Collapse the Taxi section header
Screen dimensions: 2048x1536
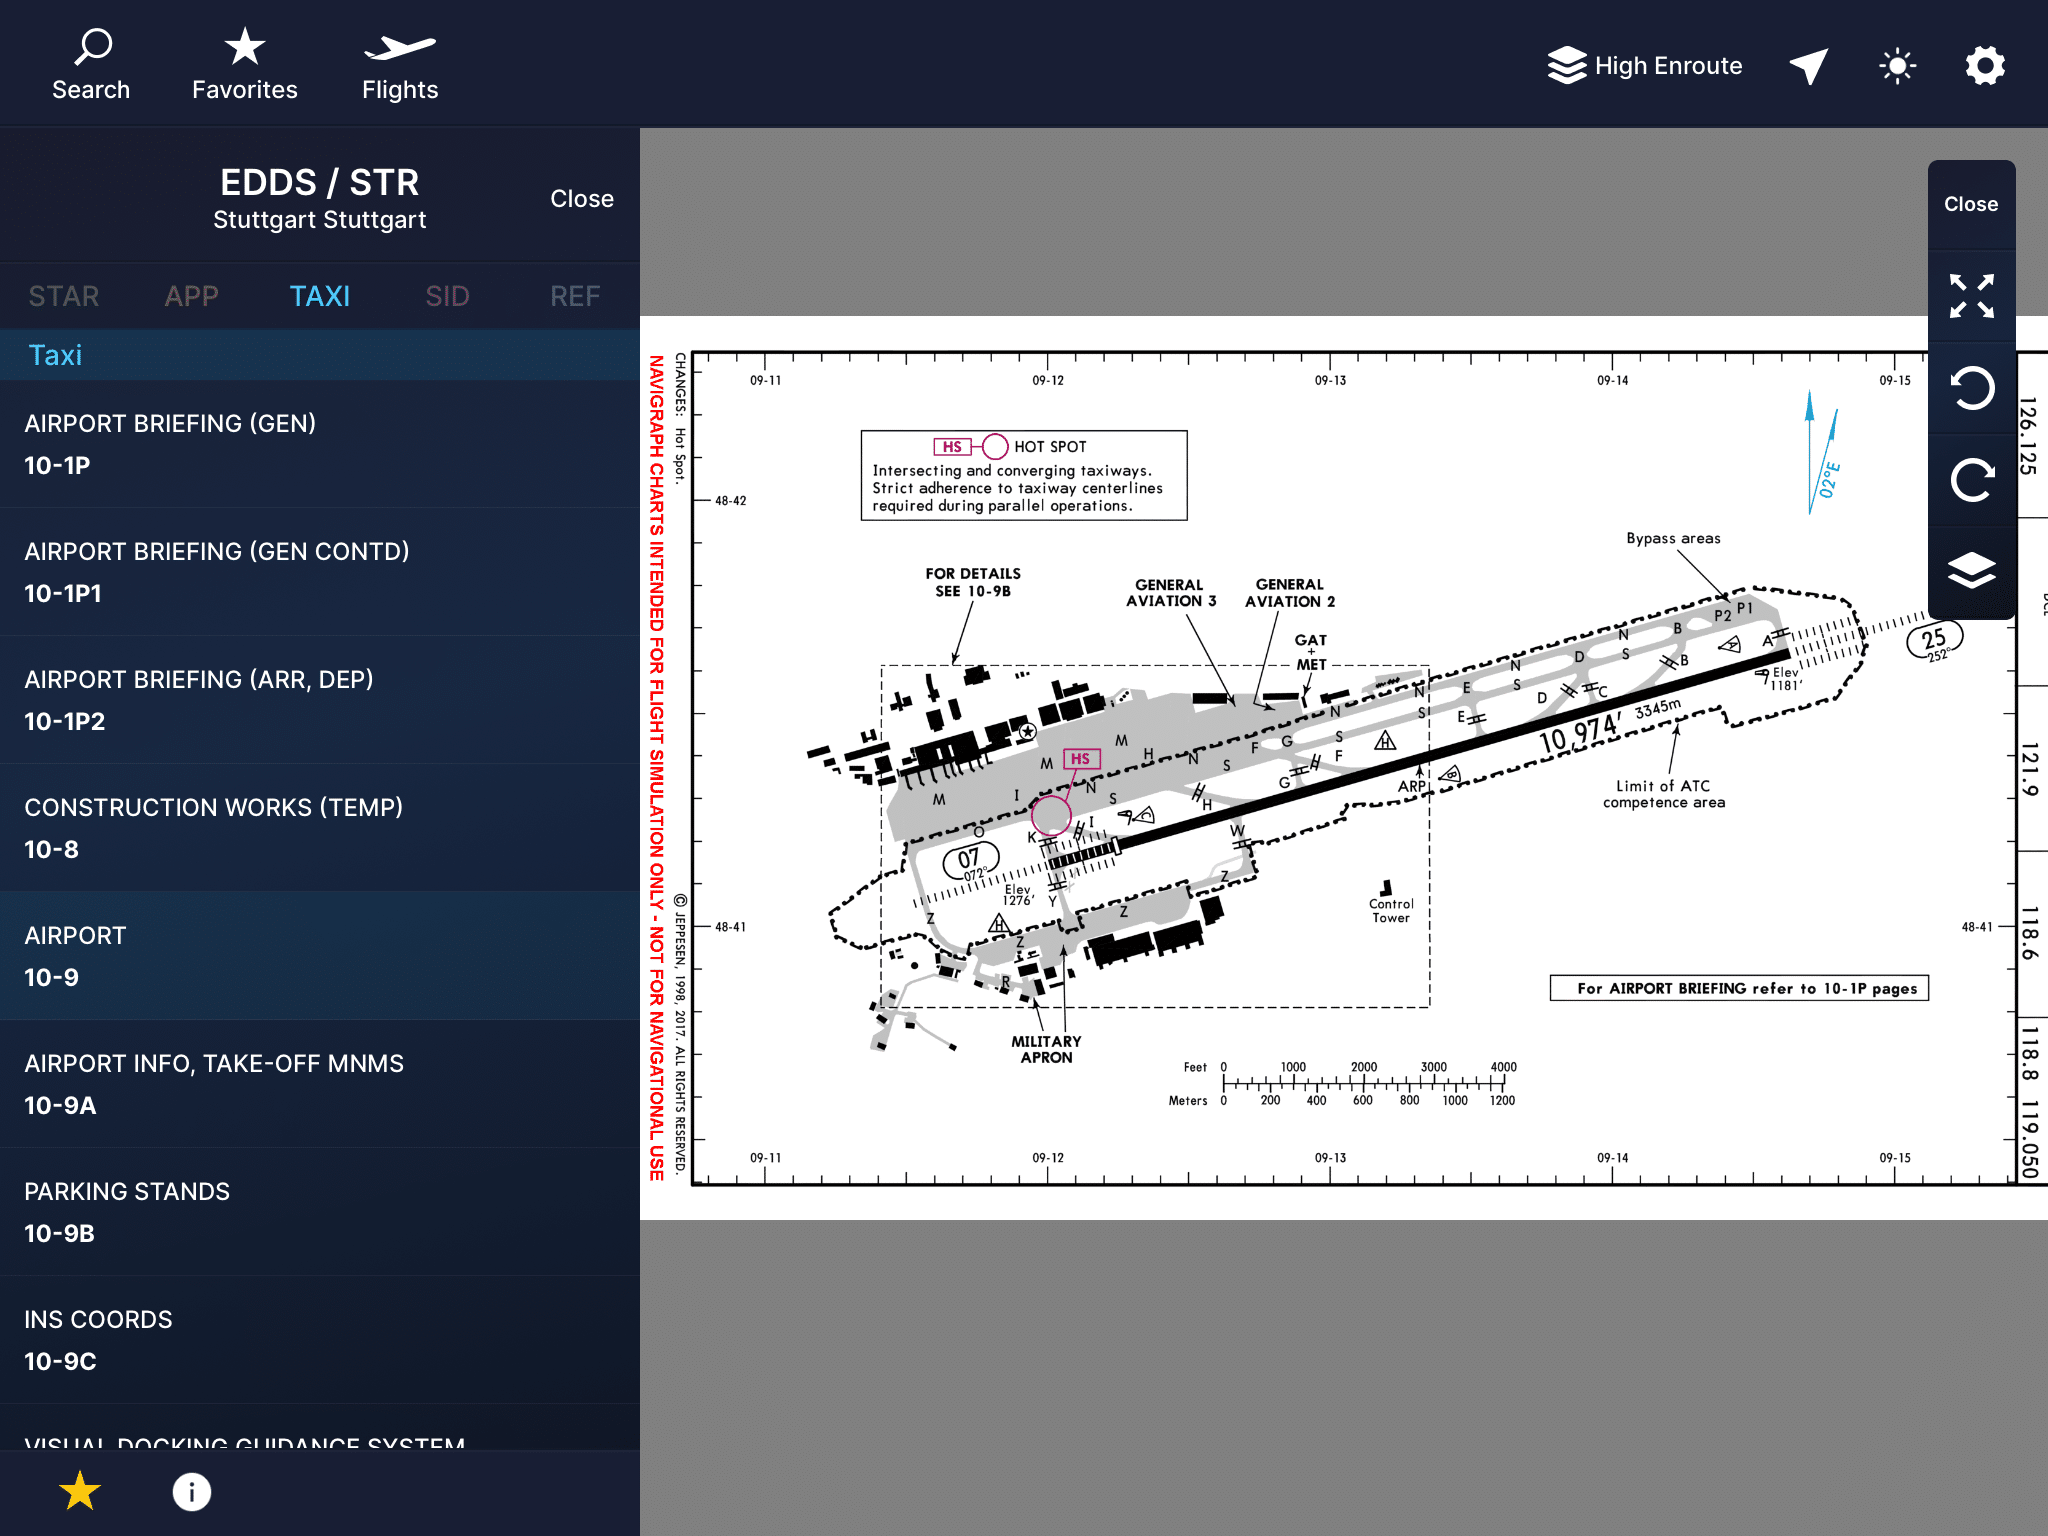coord(320,355)
